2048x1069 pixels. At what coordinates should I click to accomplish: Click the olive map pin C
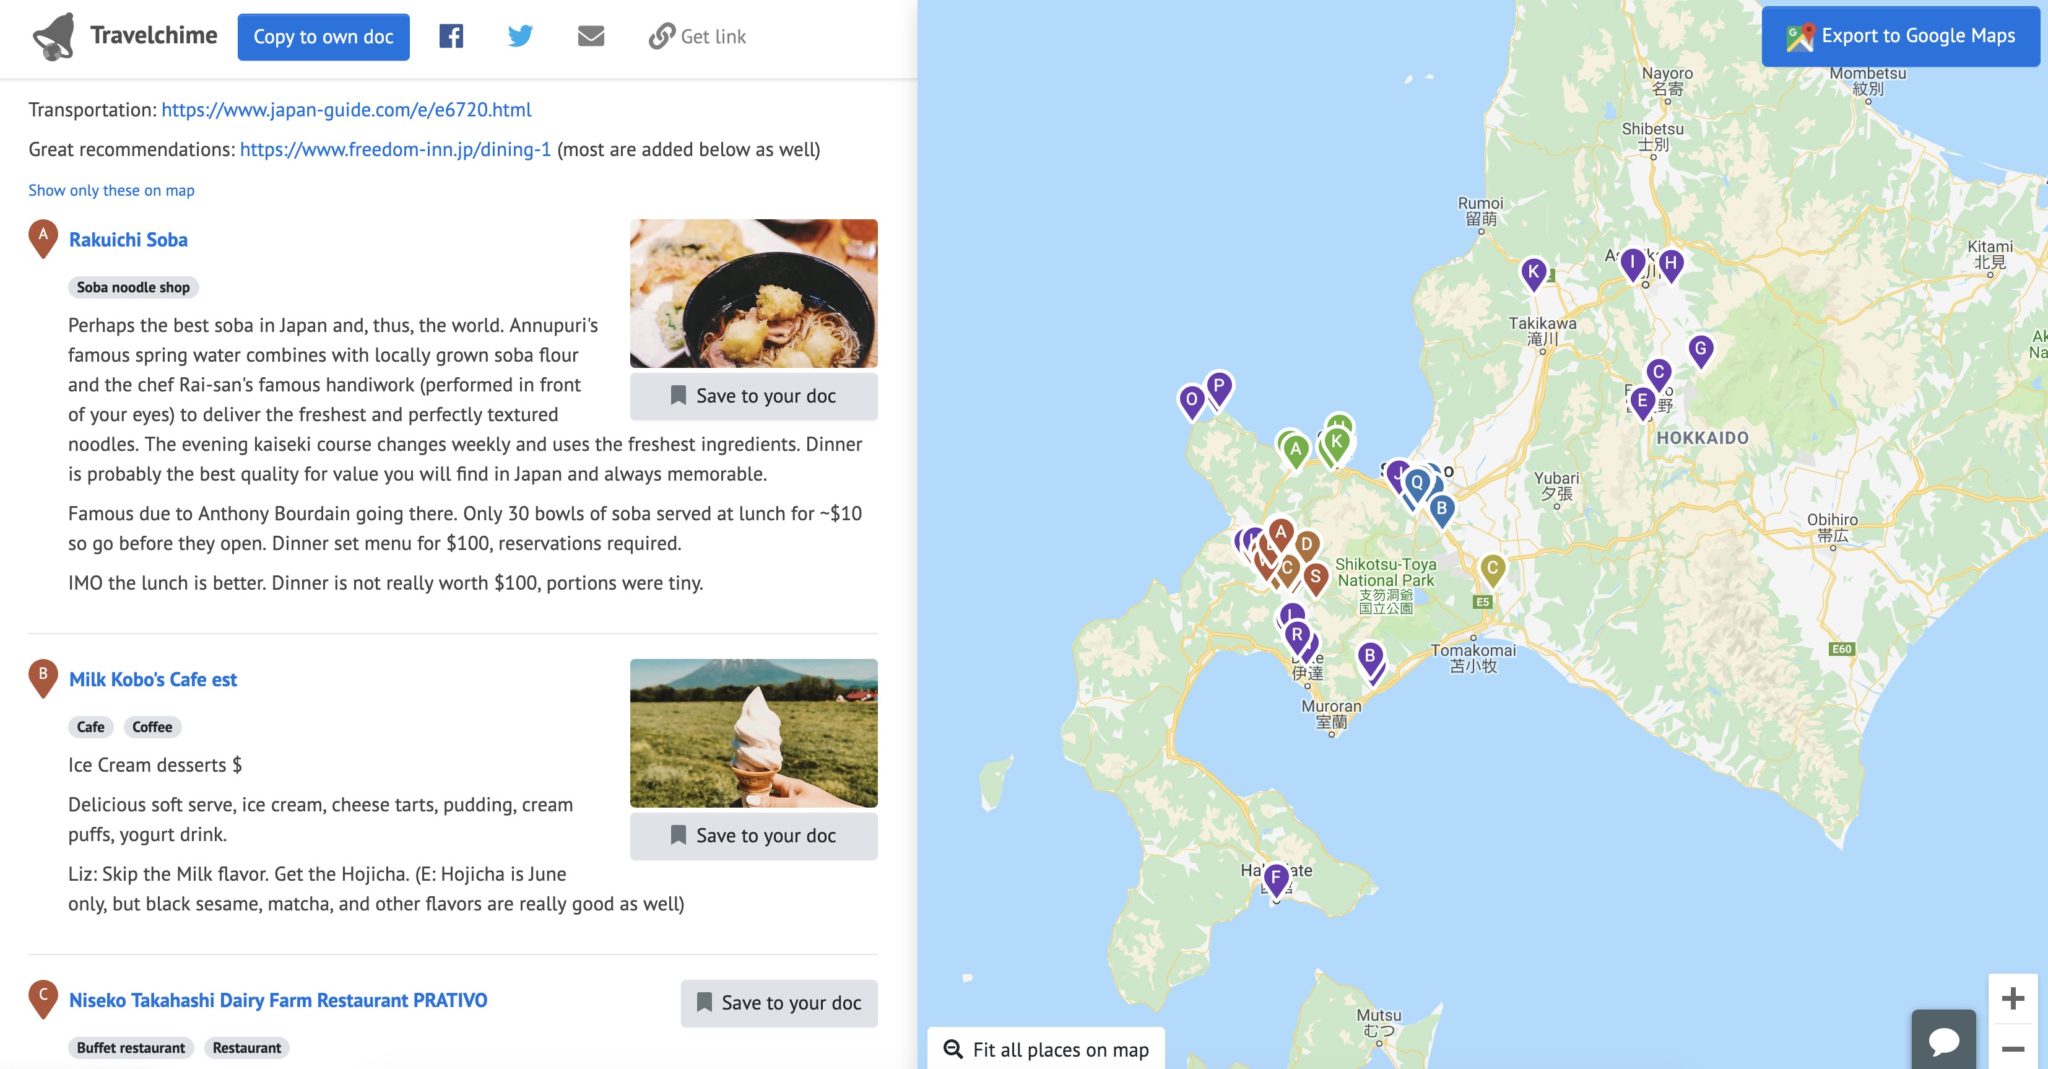coord(1492,570)
